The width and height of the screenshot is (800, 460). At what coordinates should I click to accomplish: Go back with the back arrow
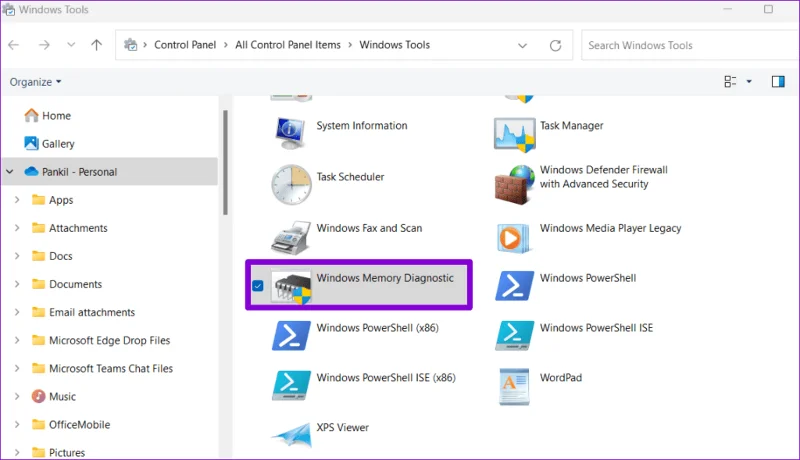tap(14, 45)
